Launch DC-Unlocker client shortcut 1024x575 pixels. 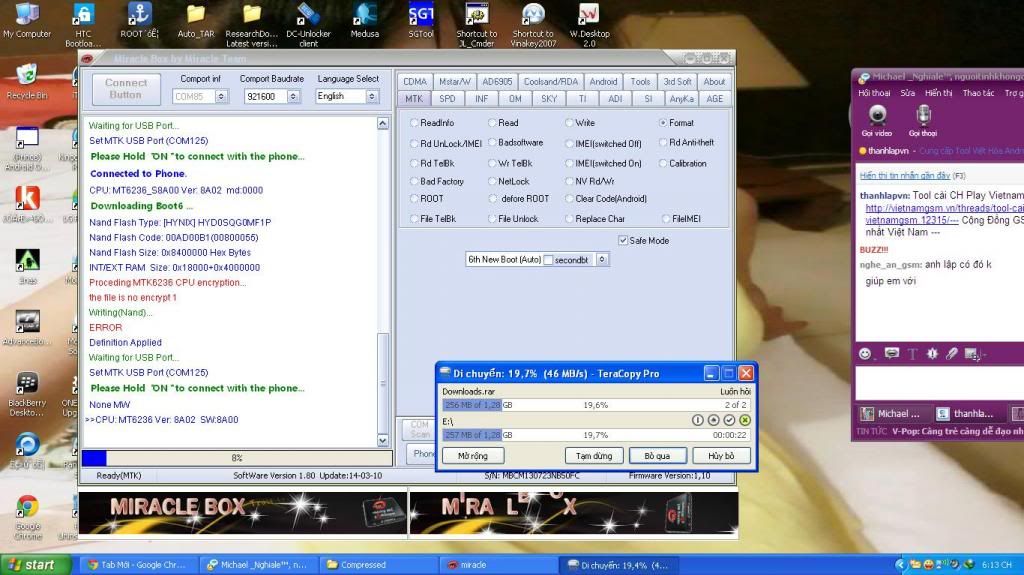(308, 25)
